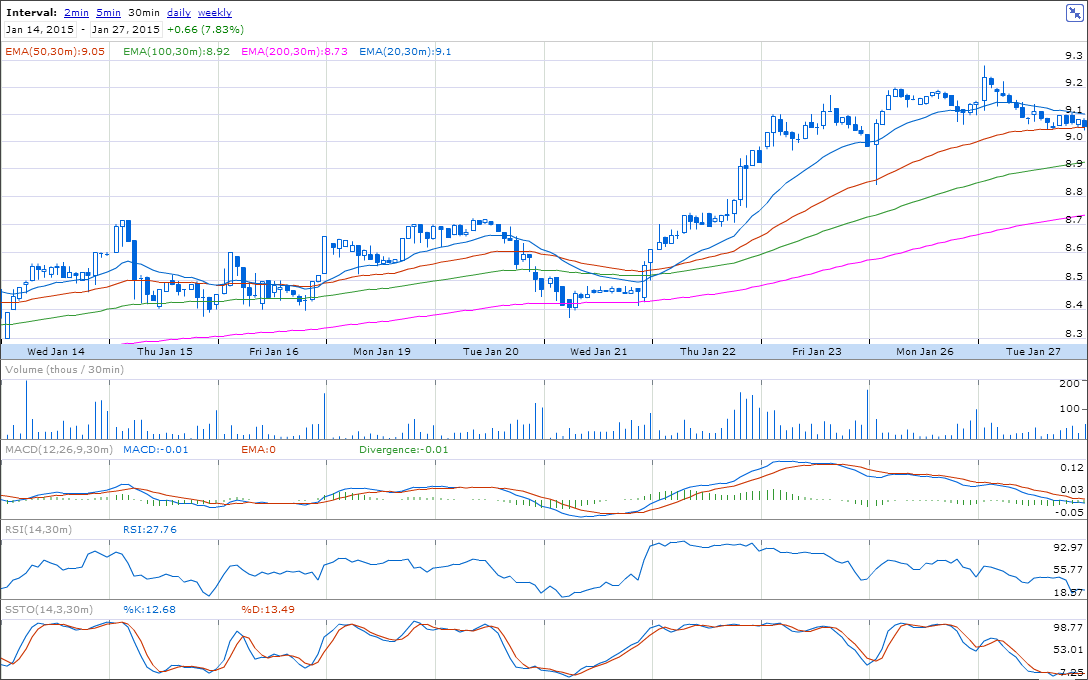Click the blue EMA(20,30m) legend label

pos(405,51)
